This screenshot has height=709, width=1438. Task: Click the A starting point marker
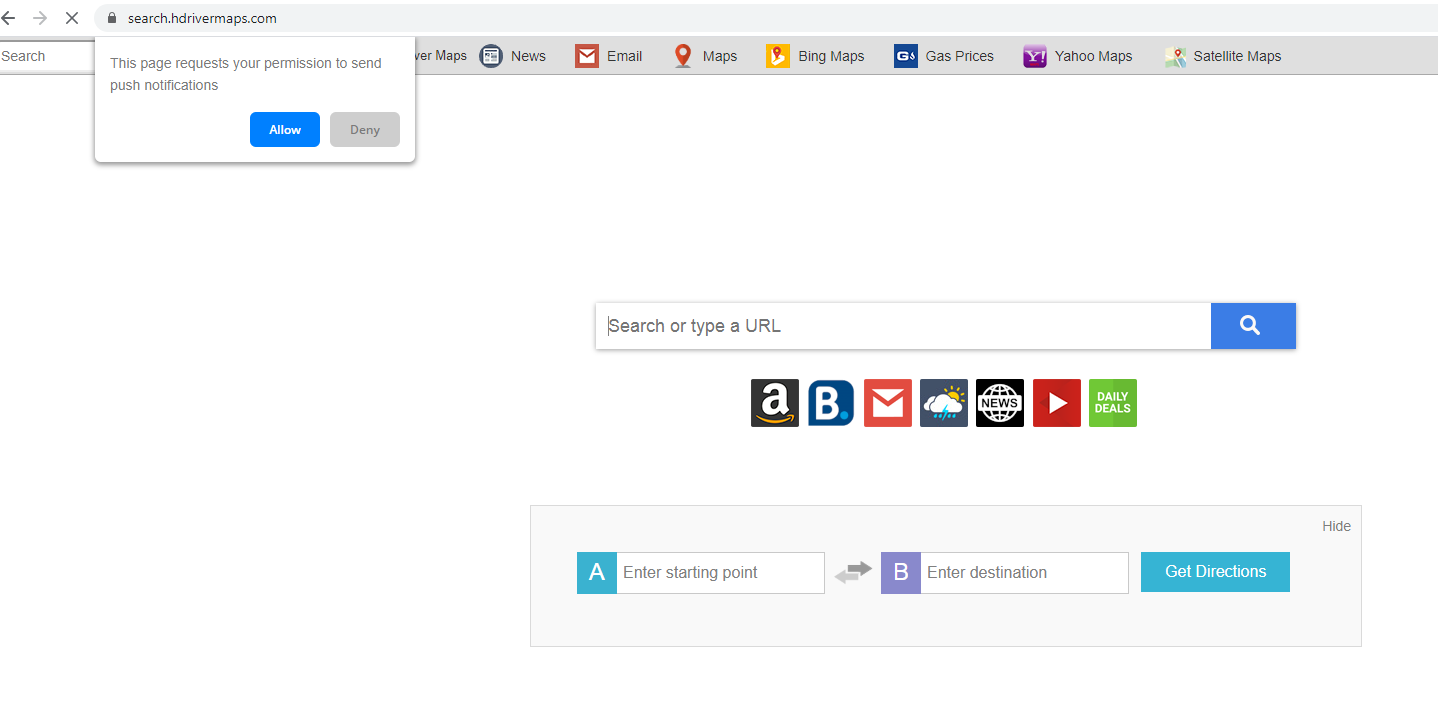coord(597,573)
